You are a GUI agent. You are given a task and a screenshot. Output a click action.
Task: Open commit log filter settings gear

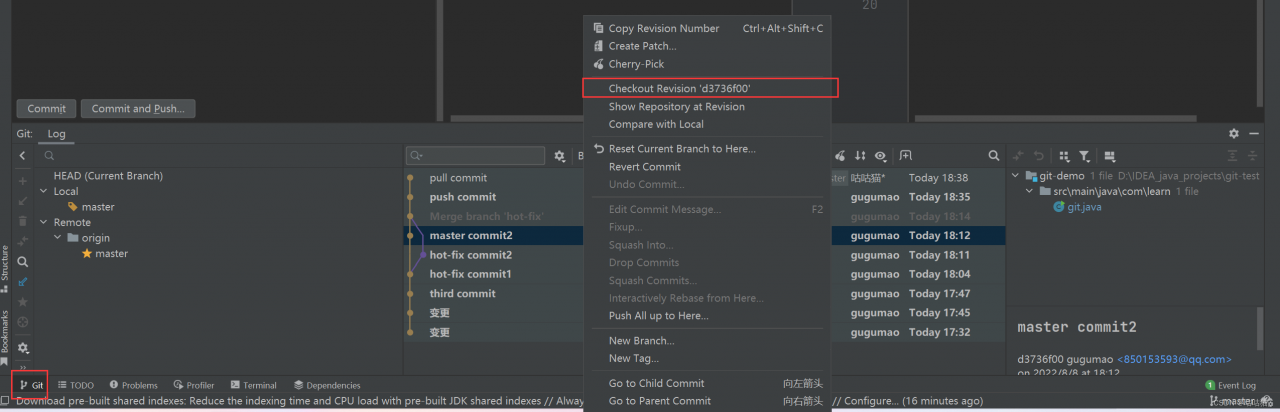tap(560, 156)
